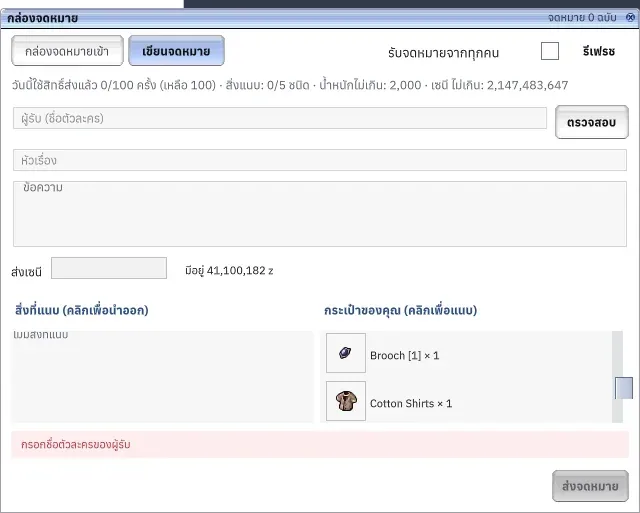Focus the ส่งเซนี zeny amount field

[109, 268]
